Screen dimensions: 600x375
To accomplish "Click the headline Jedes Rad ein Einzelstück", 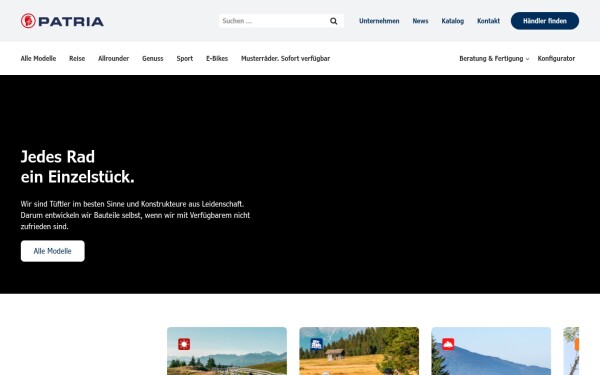I will (x=78, y=167).
